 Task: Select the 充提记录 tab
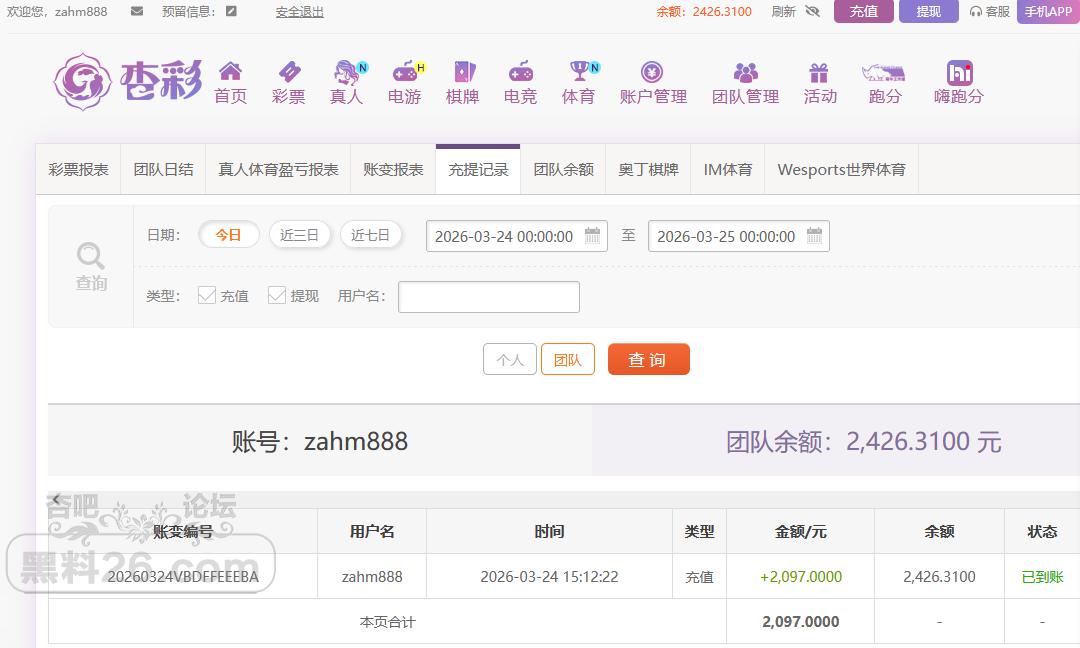[478, 169]
